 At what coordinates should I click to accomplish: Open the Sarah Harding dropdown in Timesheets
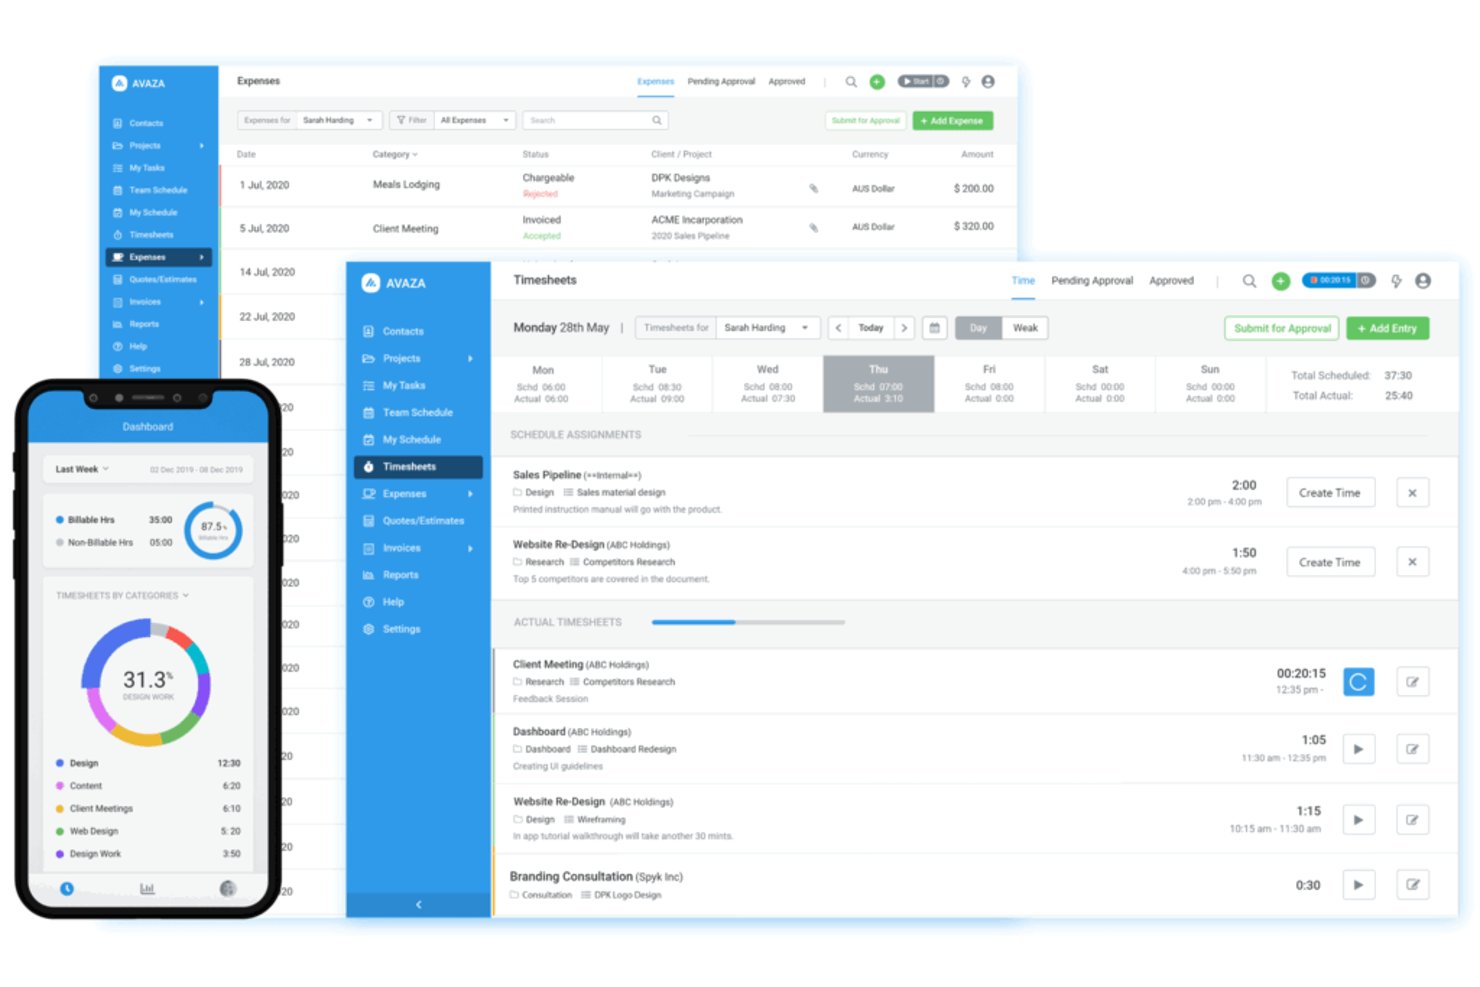[767, 328]
